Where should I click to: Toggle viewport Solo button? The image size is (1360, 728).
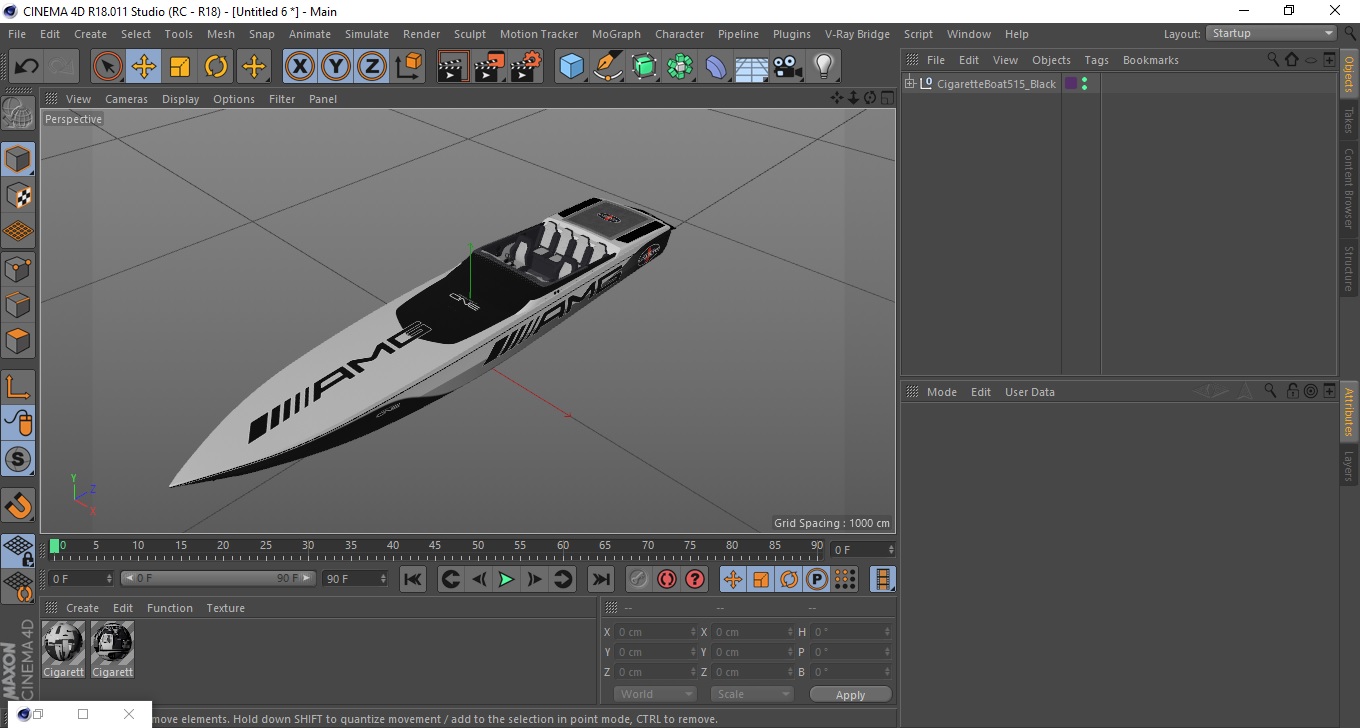pyautogui.click(x=18, y=460)
